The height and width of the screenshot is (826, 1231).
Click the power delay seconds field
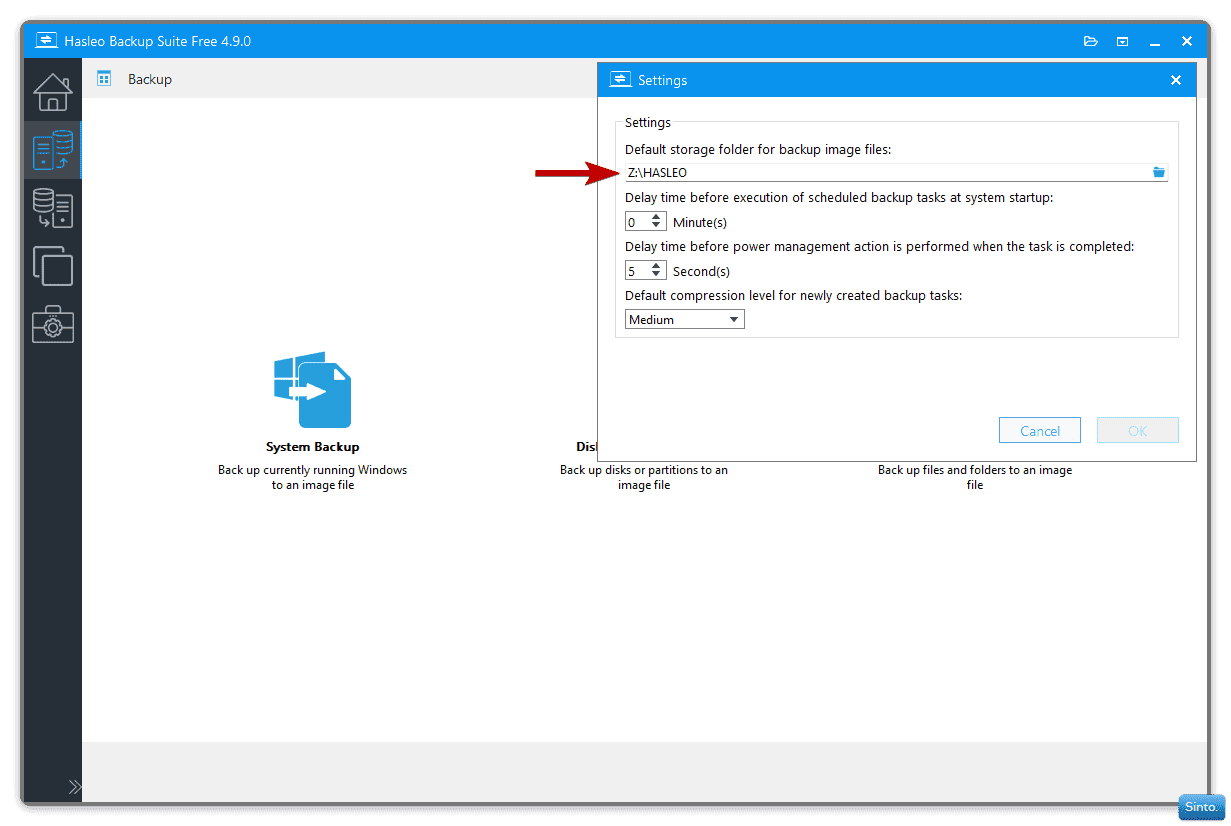637,271
